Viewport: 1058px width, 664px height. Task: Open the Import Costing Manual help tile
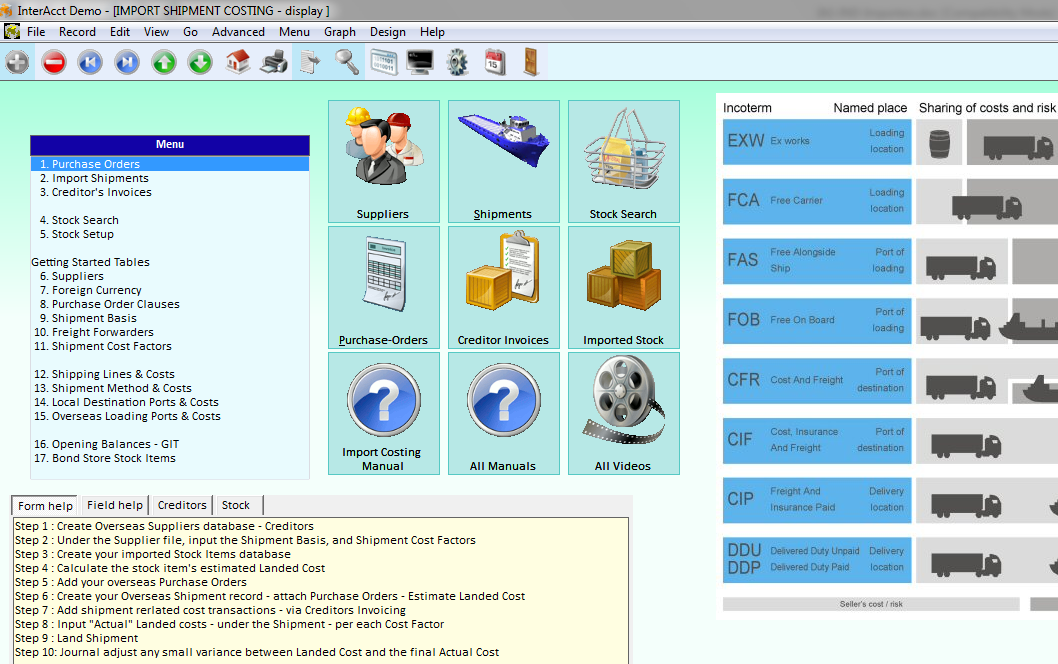click(x=383, y=414)
